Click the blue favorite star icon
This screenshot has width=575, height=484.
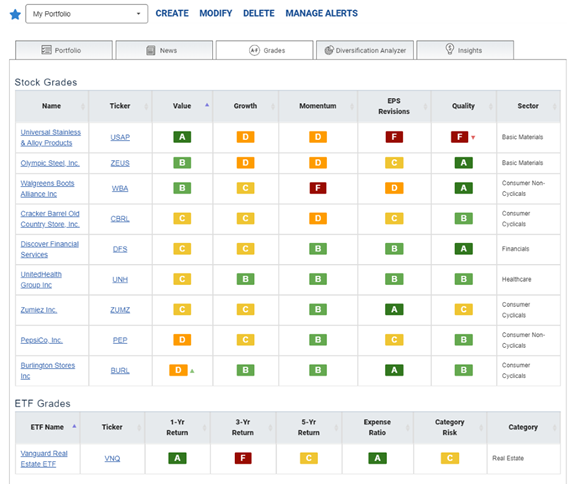pyautogui.click(x=15, y=15)
